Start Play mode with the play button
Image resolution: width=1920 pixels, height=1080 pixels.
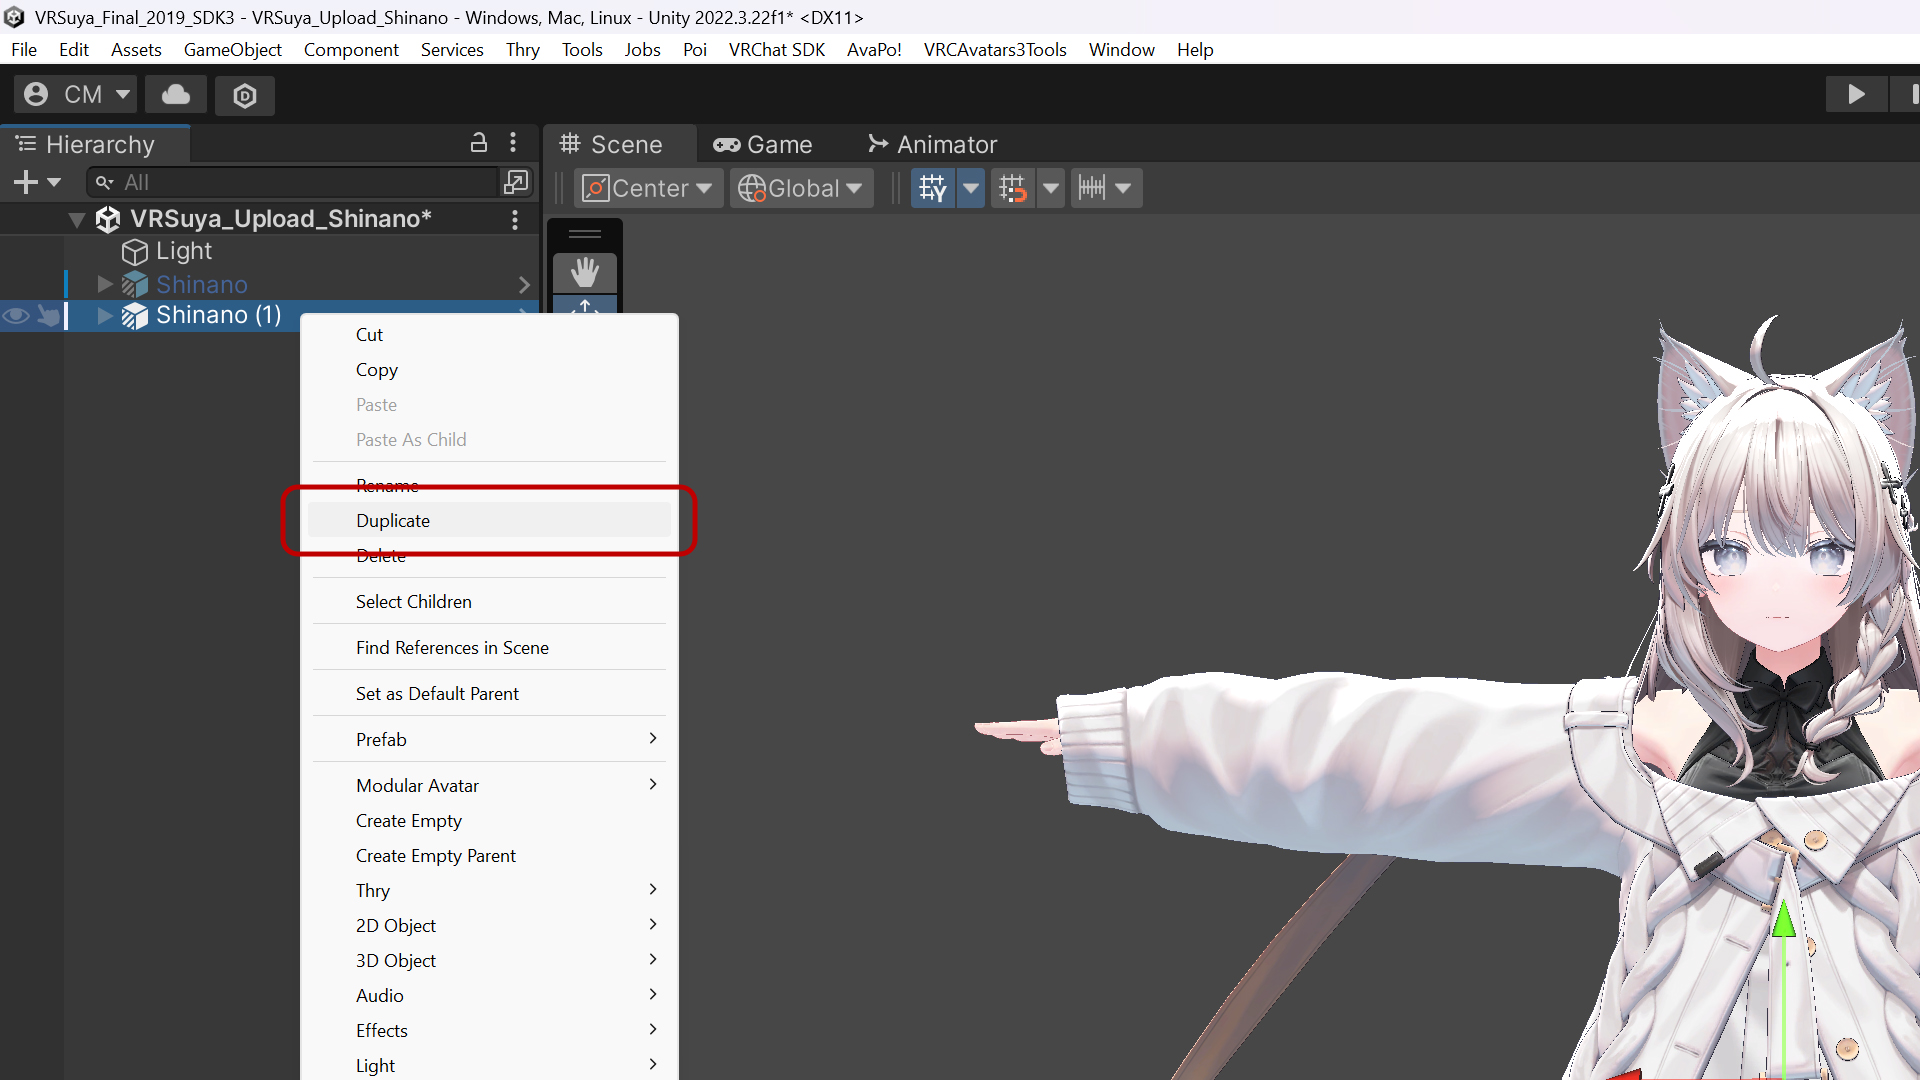click(x=1856, y=94)
